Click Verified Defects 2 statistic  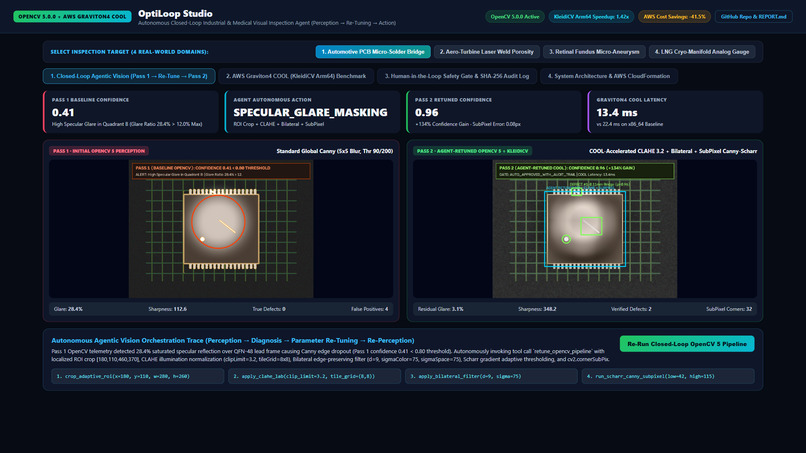[x=631, y=310]
